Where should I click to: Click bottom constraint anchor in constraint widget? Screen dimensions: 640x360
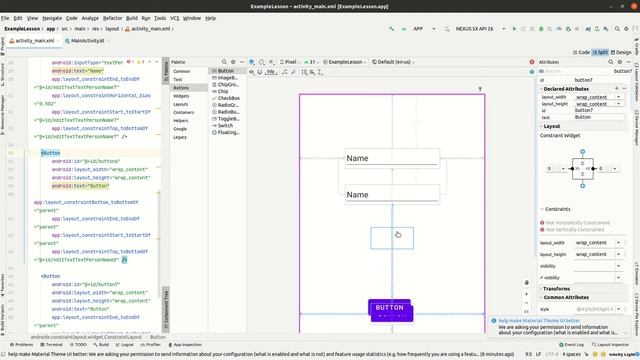pyautogui.click(x=582, y=186)
